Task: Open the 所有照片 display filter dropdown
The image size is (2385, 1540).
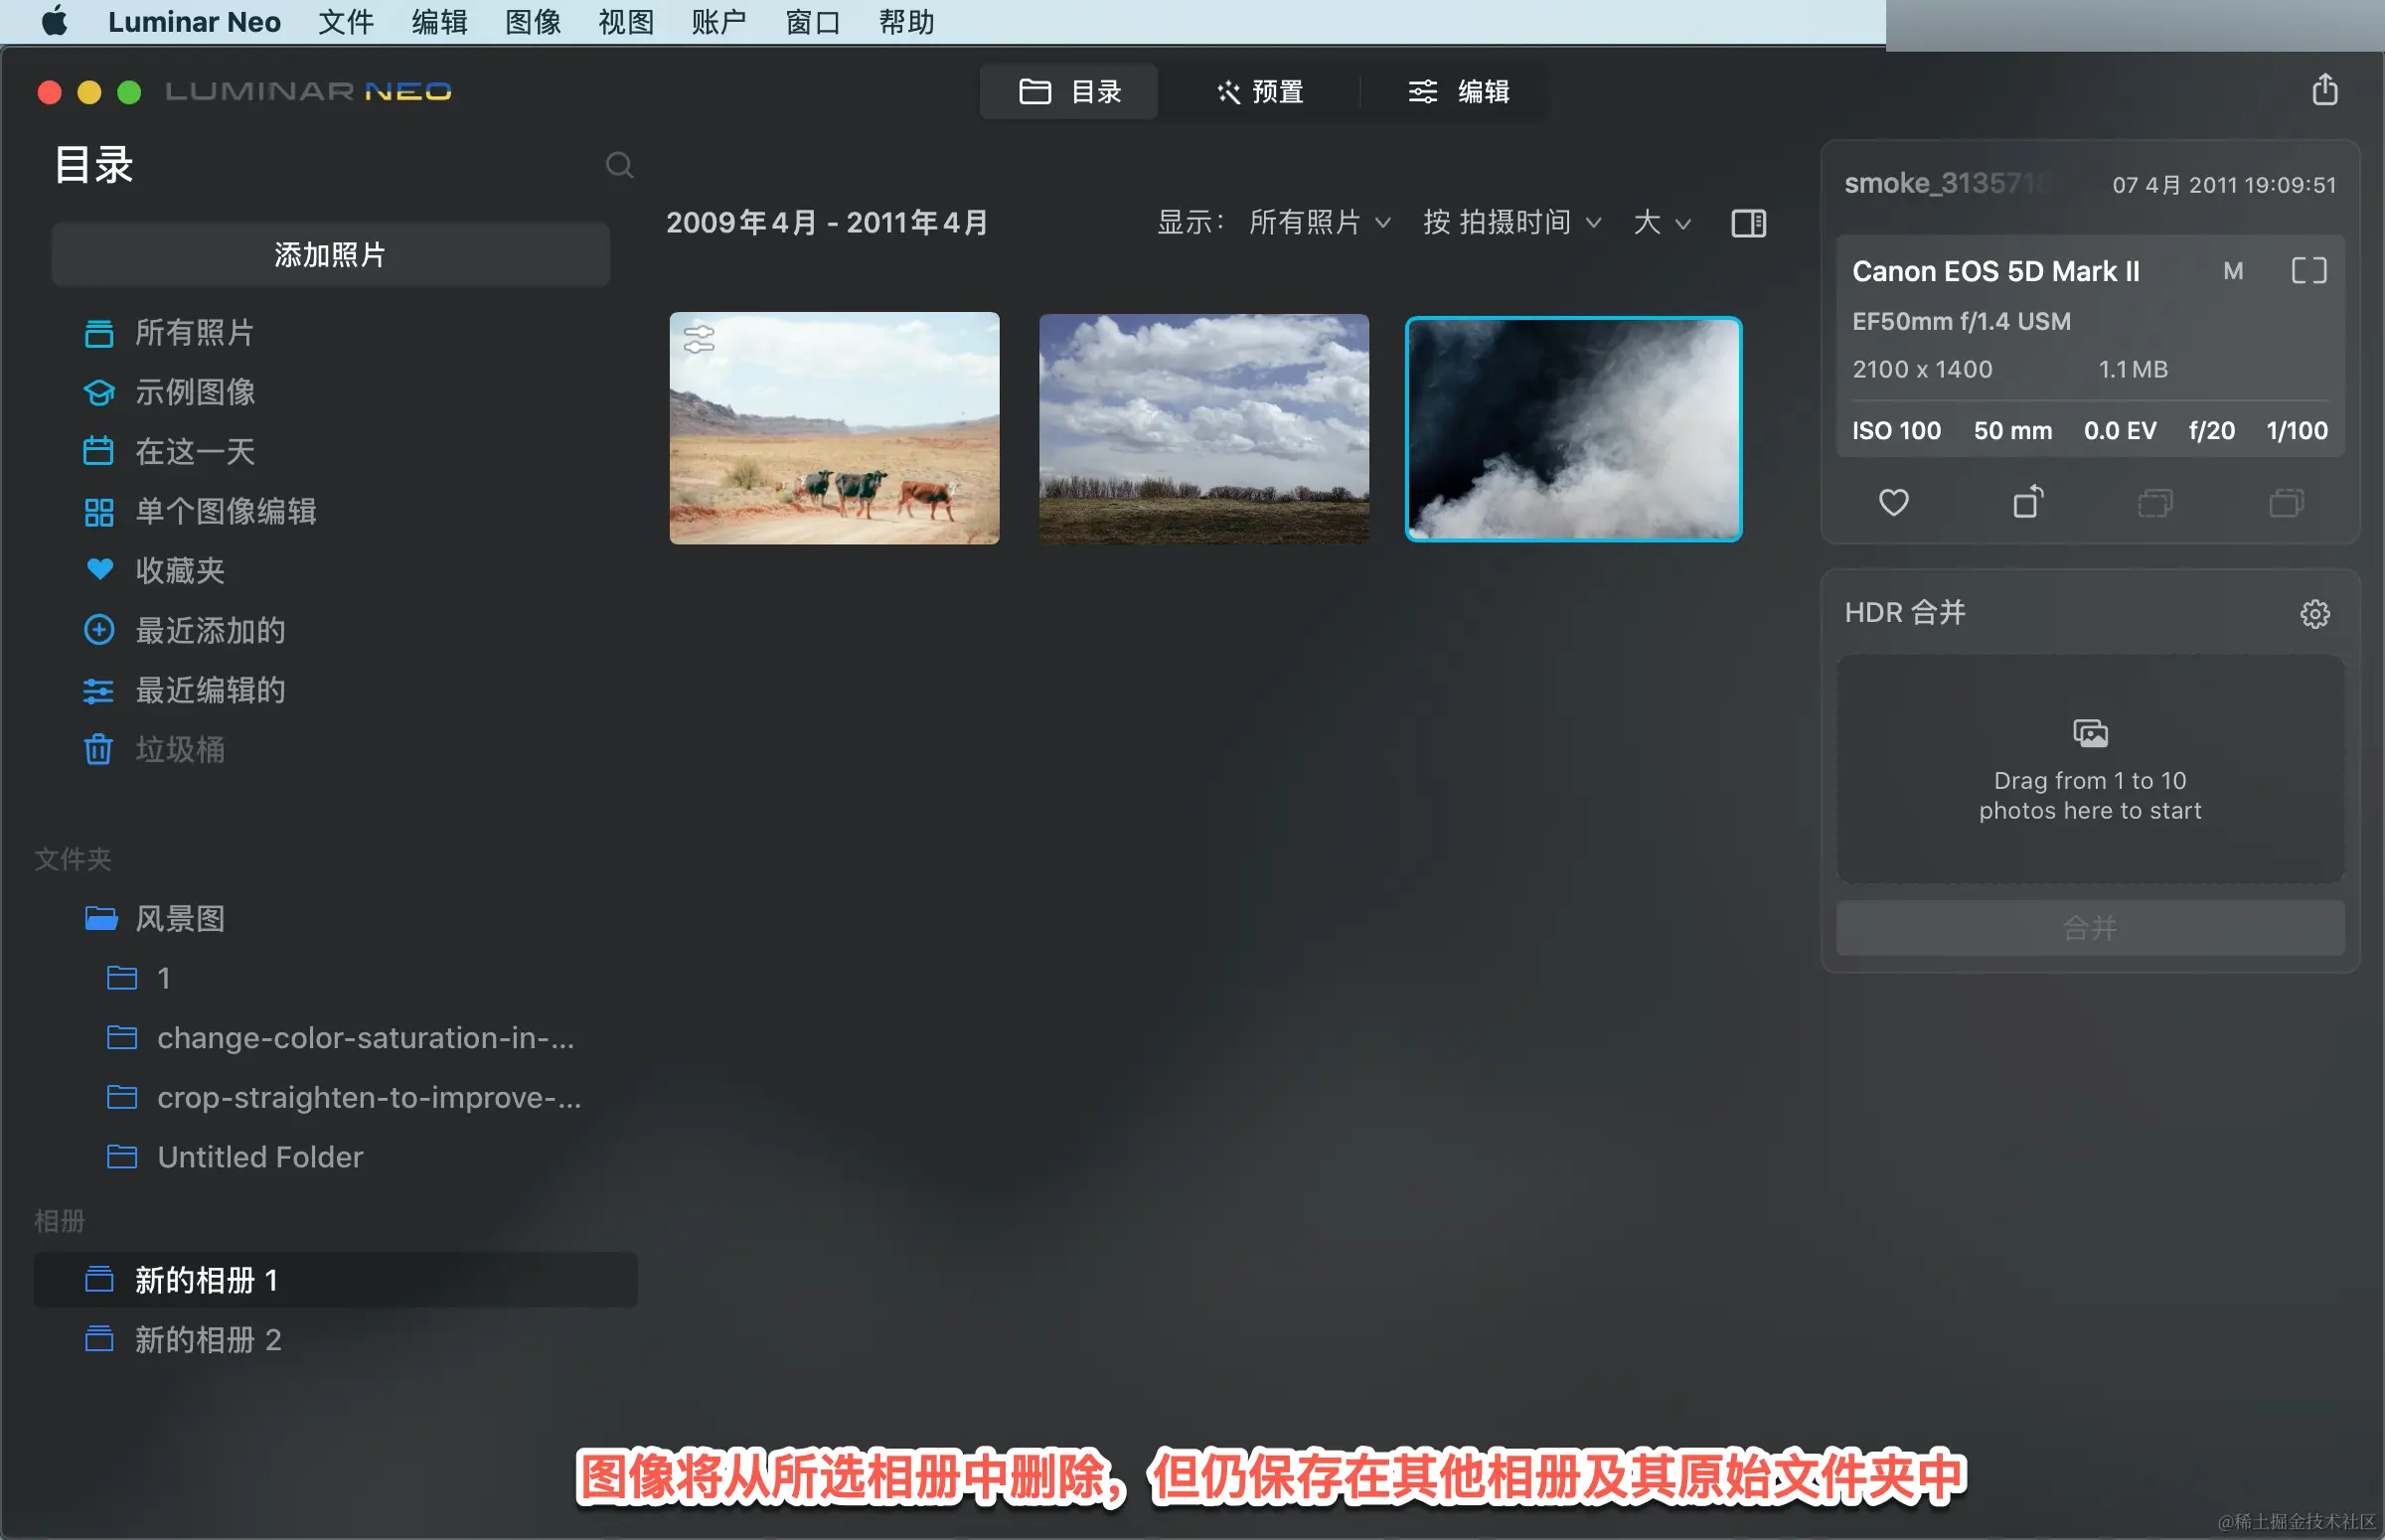Action: coord(1319,222)
